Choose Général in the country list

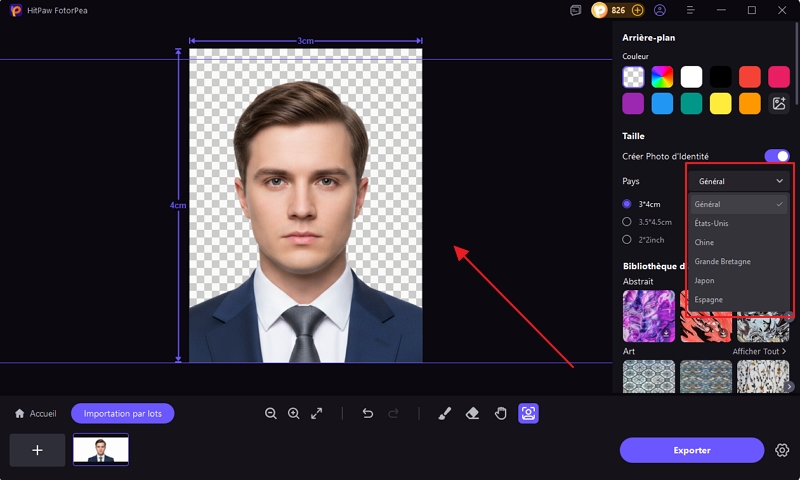tap(739, 204)
